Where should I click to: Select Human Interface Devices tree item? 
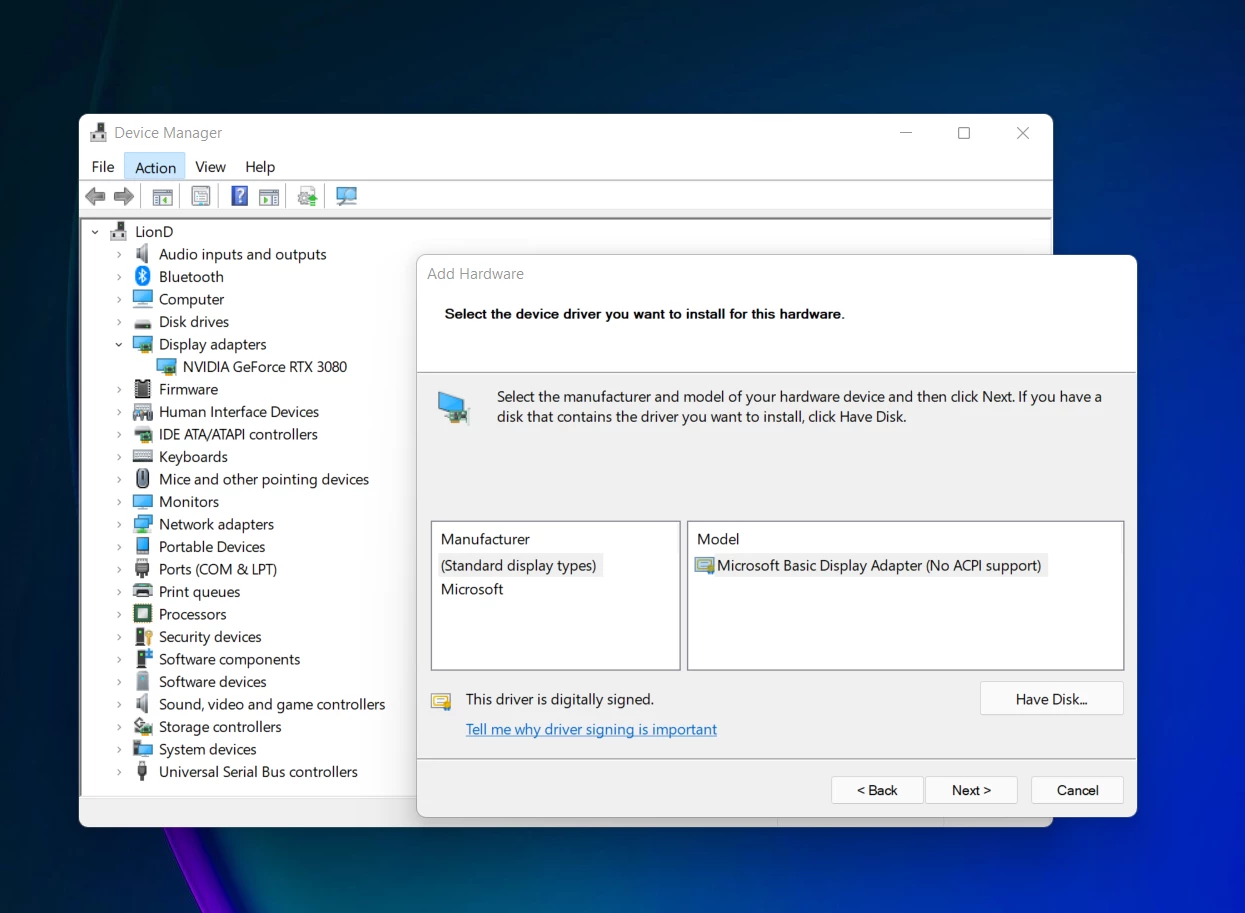(239, 412)
